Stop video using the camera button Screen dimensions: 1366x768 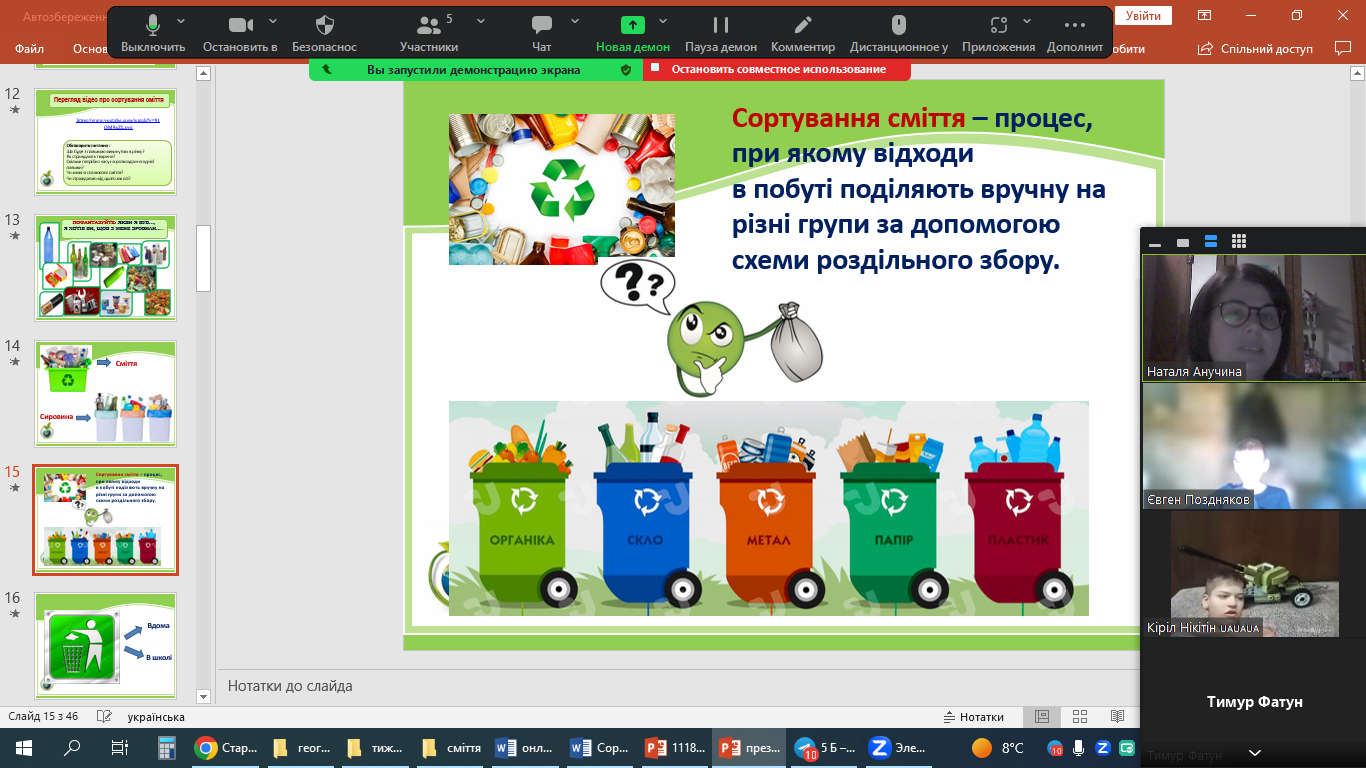coord(240,25)
